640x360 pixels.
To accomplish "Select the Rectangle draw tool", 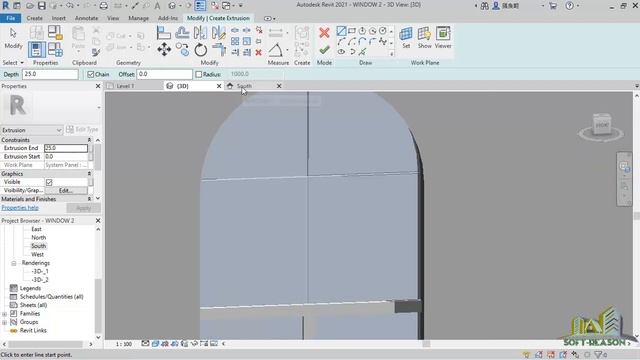I will coord(352,31).
